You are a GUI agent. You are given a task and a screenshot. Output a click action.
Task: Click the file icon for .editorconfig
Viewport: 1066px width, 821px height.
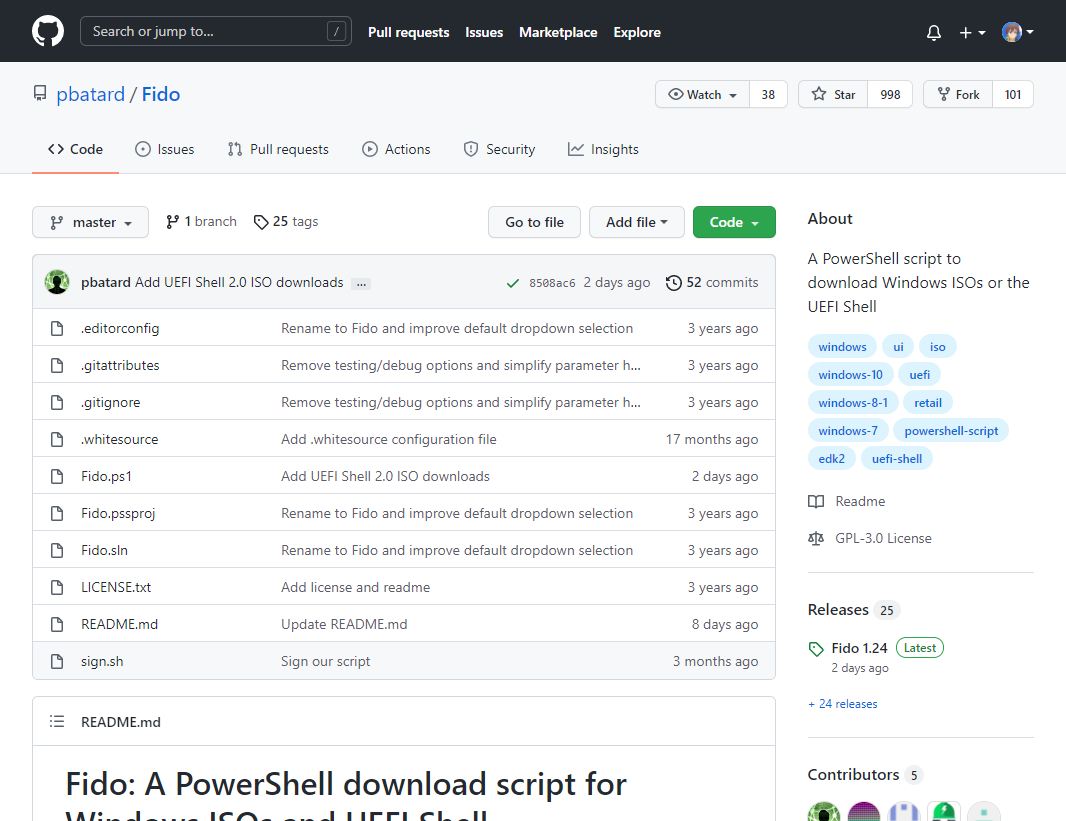click(57, 328)
